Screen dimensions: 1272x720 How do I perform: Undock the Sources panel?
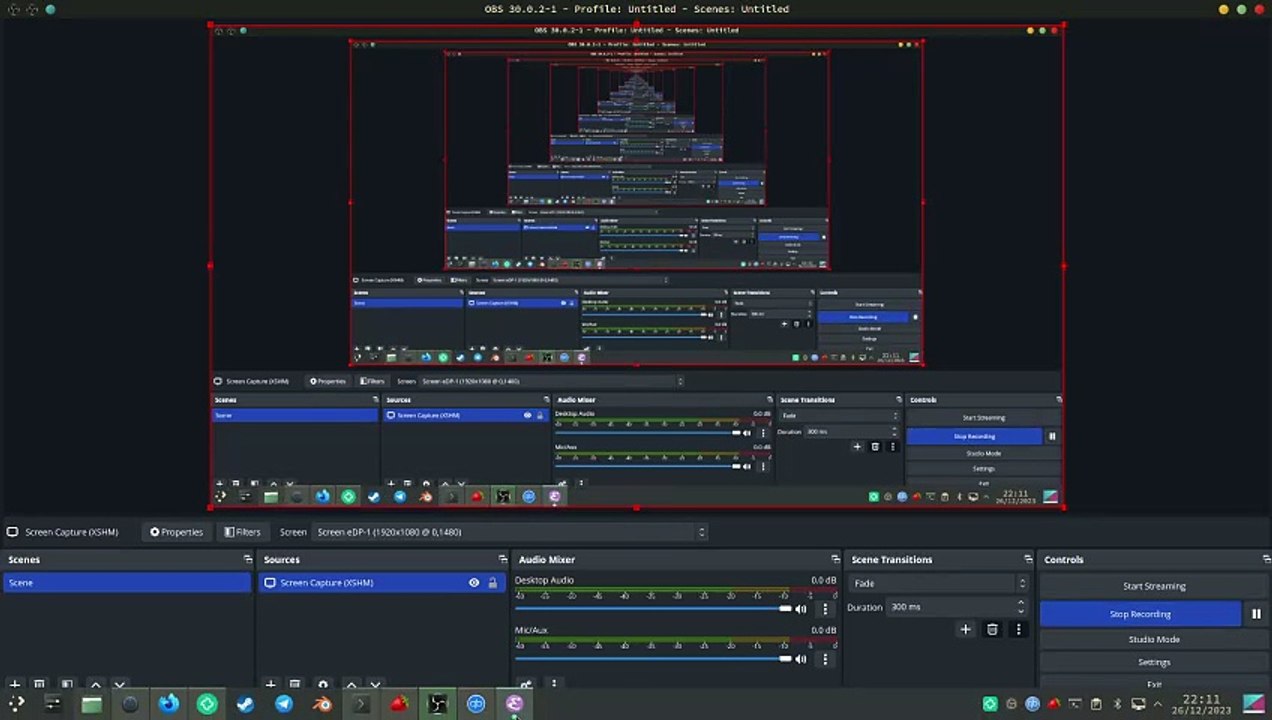[502, 560]
